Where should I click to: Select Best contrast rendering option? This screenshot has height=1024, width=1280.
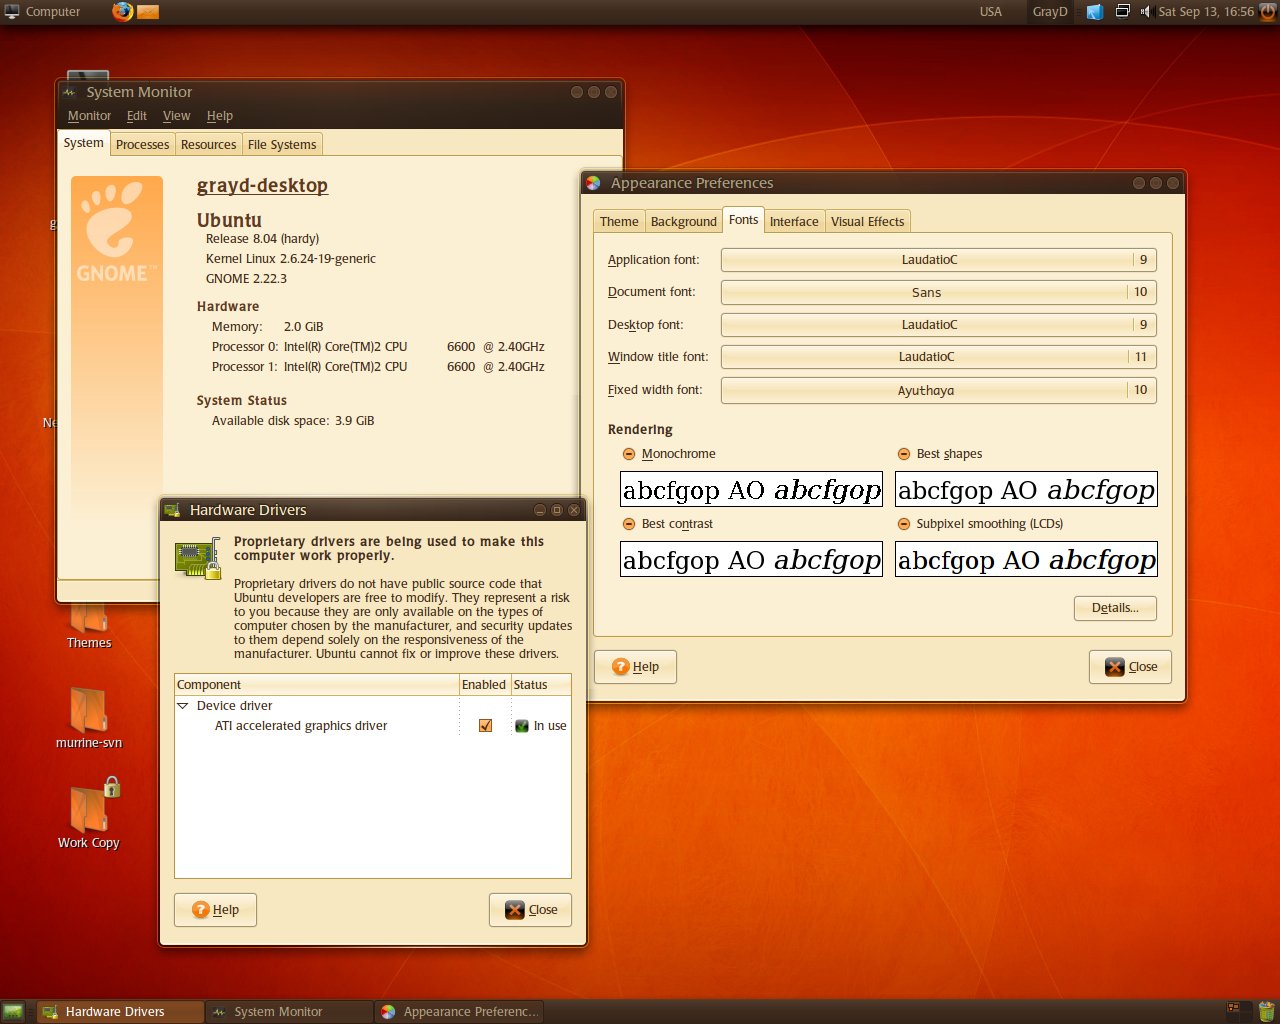coord(629,524)
